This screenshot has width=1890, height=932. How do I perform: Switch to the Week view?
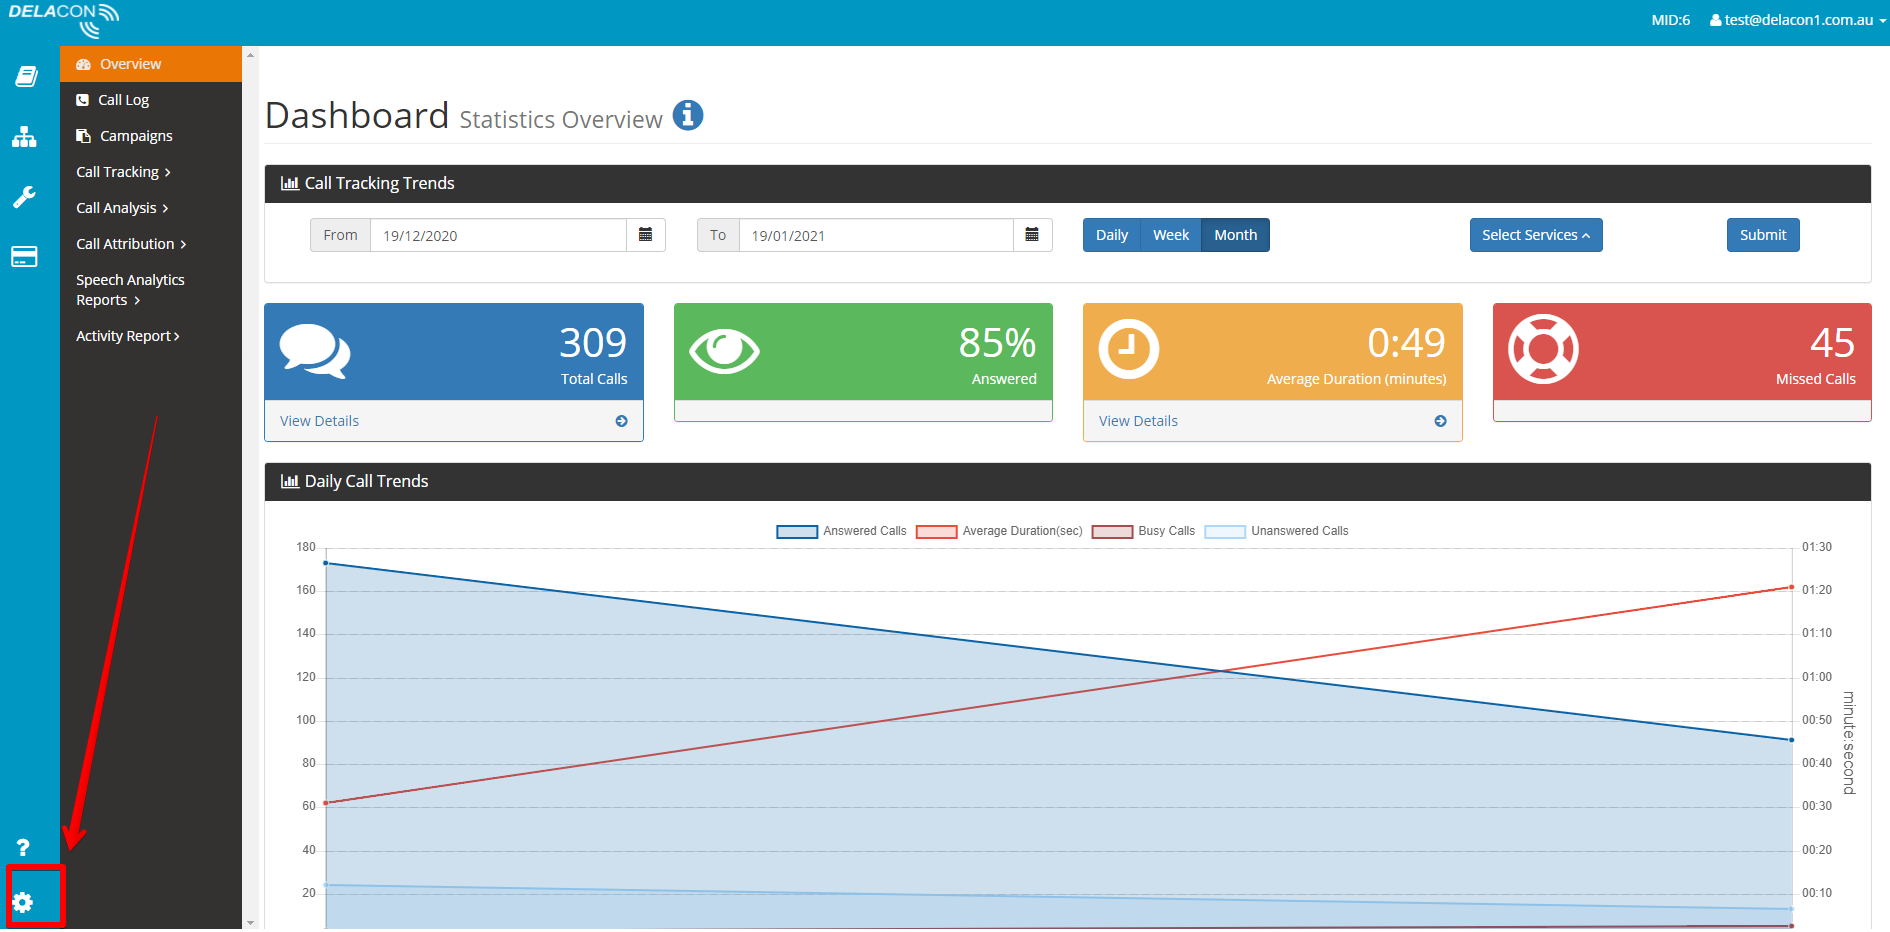coord(1171,235)
